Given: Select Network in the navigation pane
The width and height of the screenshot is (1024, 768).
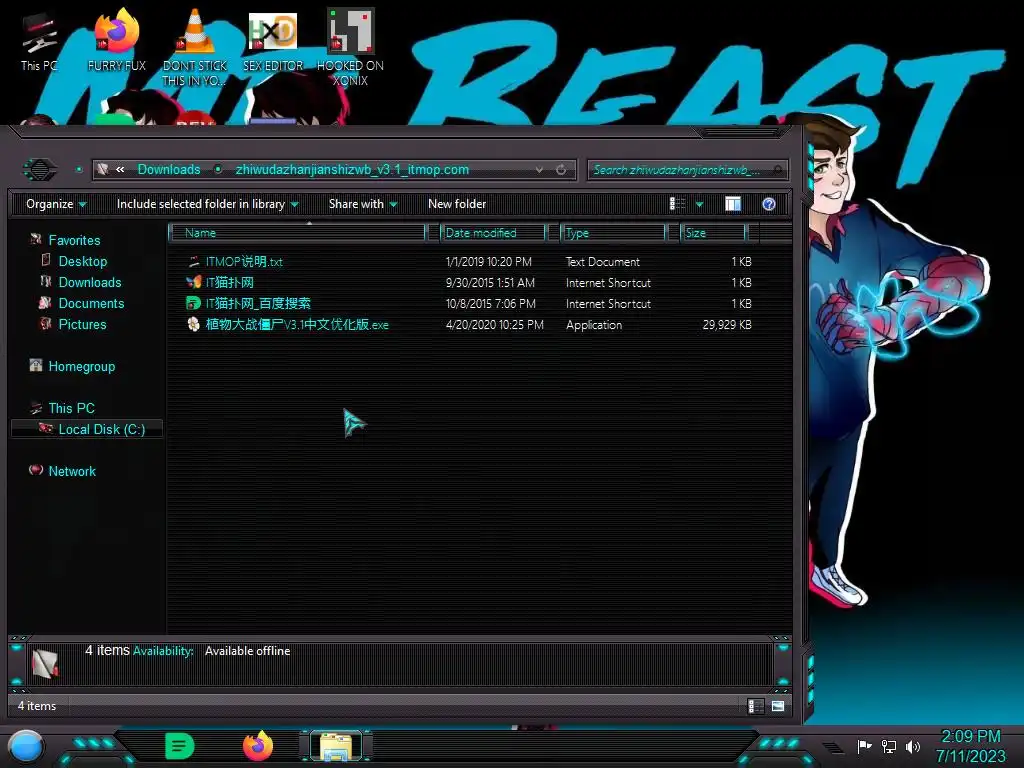Looking at the screenshot, I should pos(72,471).
